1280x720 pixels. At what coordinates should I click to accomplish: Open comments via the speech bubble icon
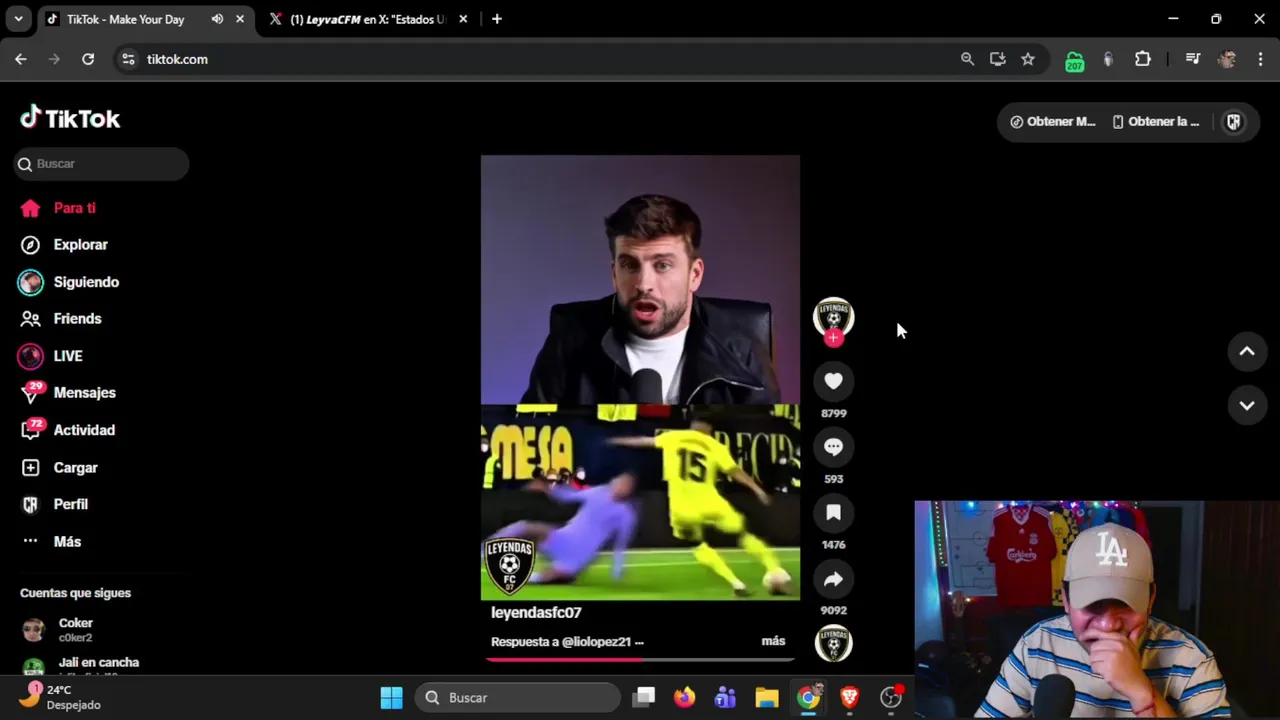833,447
